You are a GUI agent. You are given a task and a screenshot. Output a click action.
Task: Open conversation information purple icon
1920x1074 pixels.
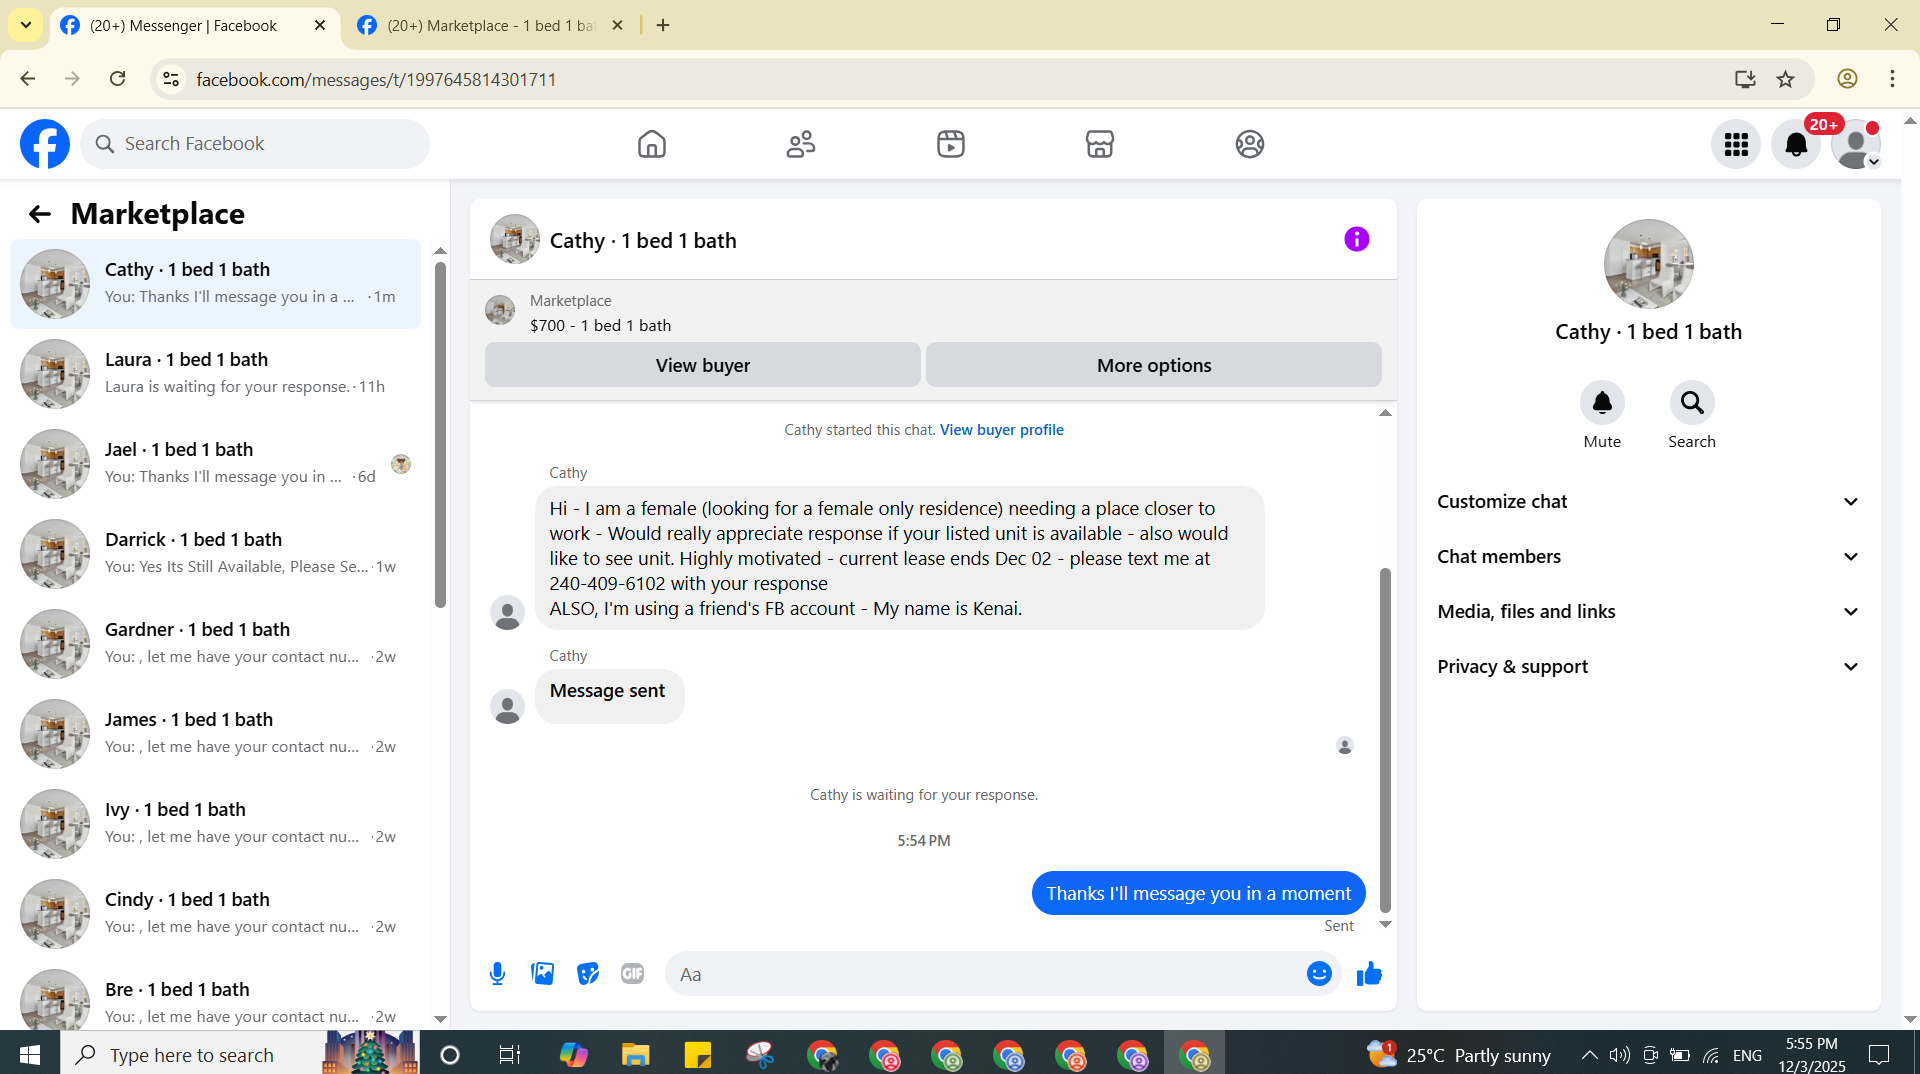pos(1357,239)
